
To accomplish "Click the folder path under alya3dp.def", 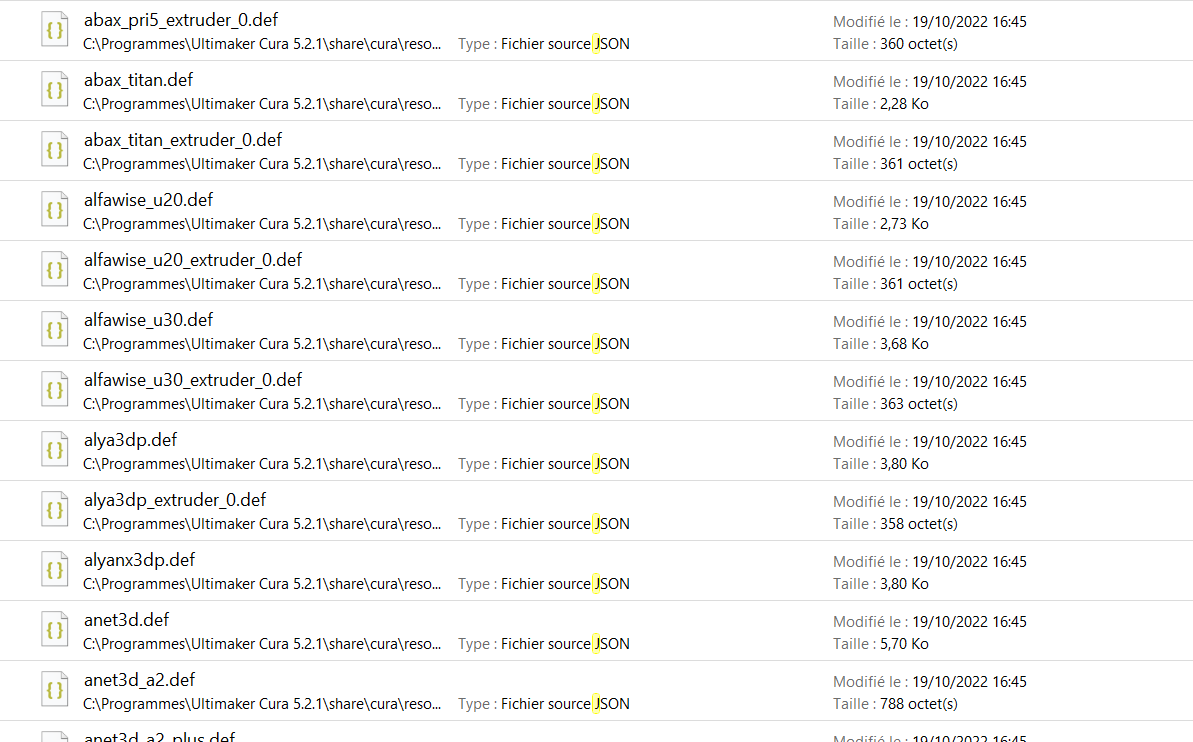I will pyautogui.click(x=262, y=464).
